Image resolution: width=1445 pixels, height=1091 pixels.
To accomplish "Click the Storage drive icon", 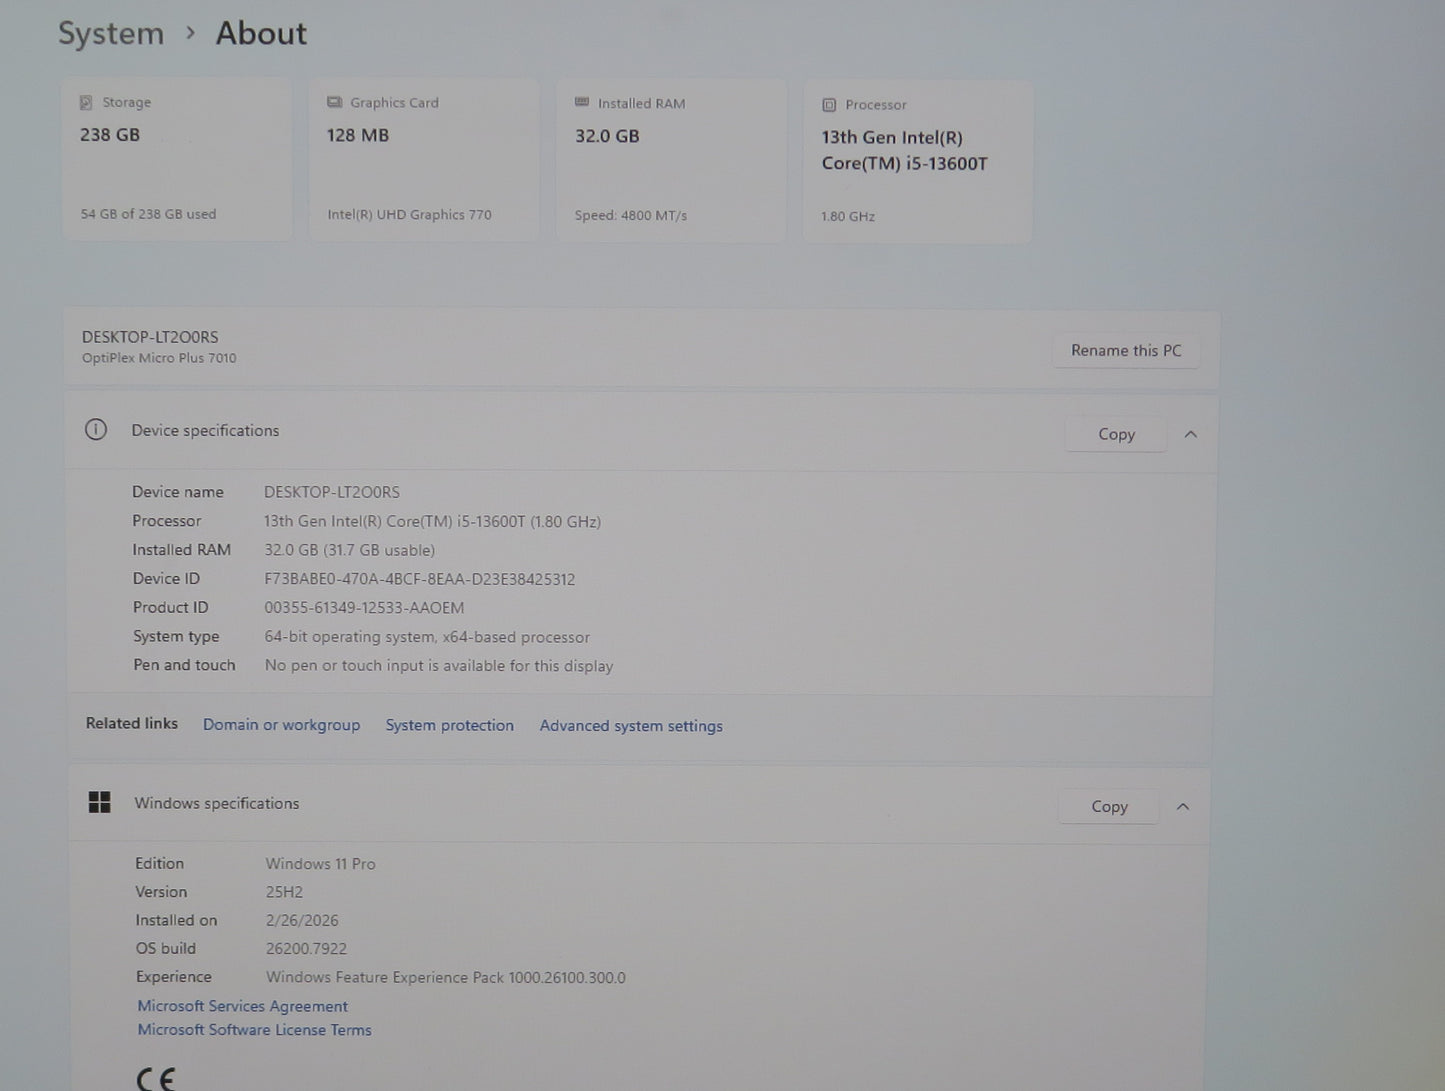I will point(86,102).
